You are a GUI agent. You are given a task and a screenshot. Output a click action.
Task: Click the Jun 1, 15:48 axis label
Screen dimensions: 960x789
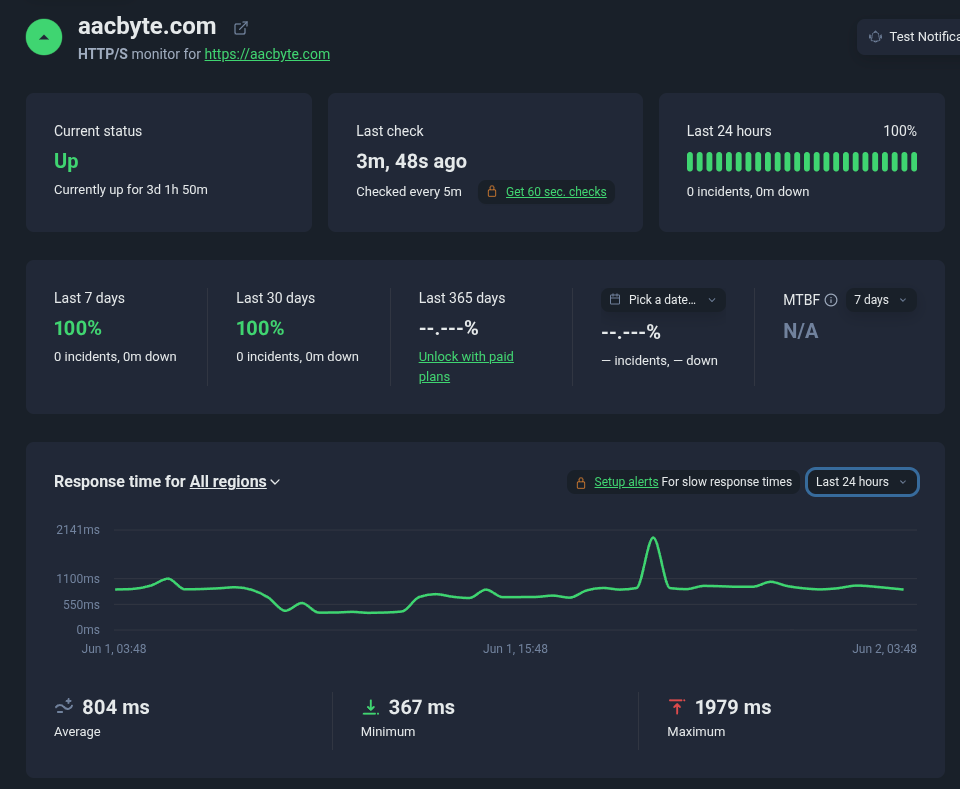[515, 649]
